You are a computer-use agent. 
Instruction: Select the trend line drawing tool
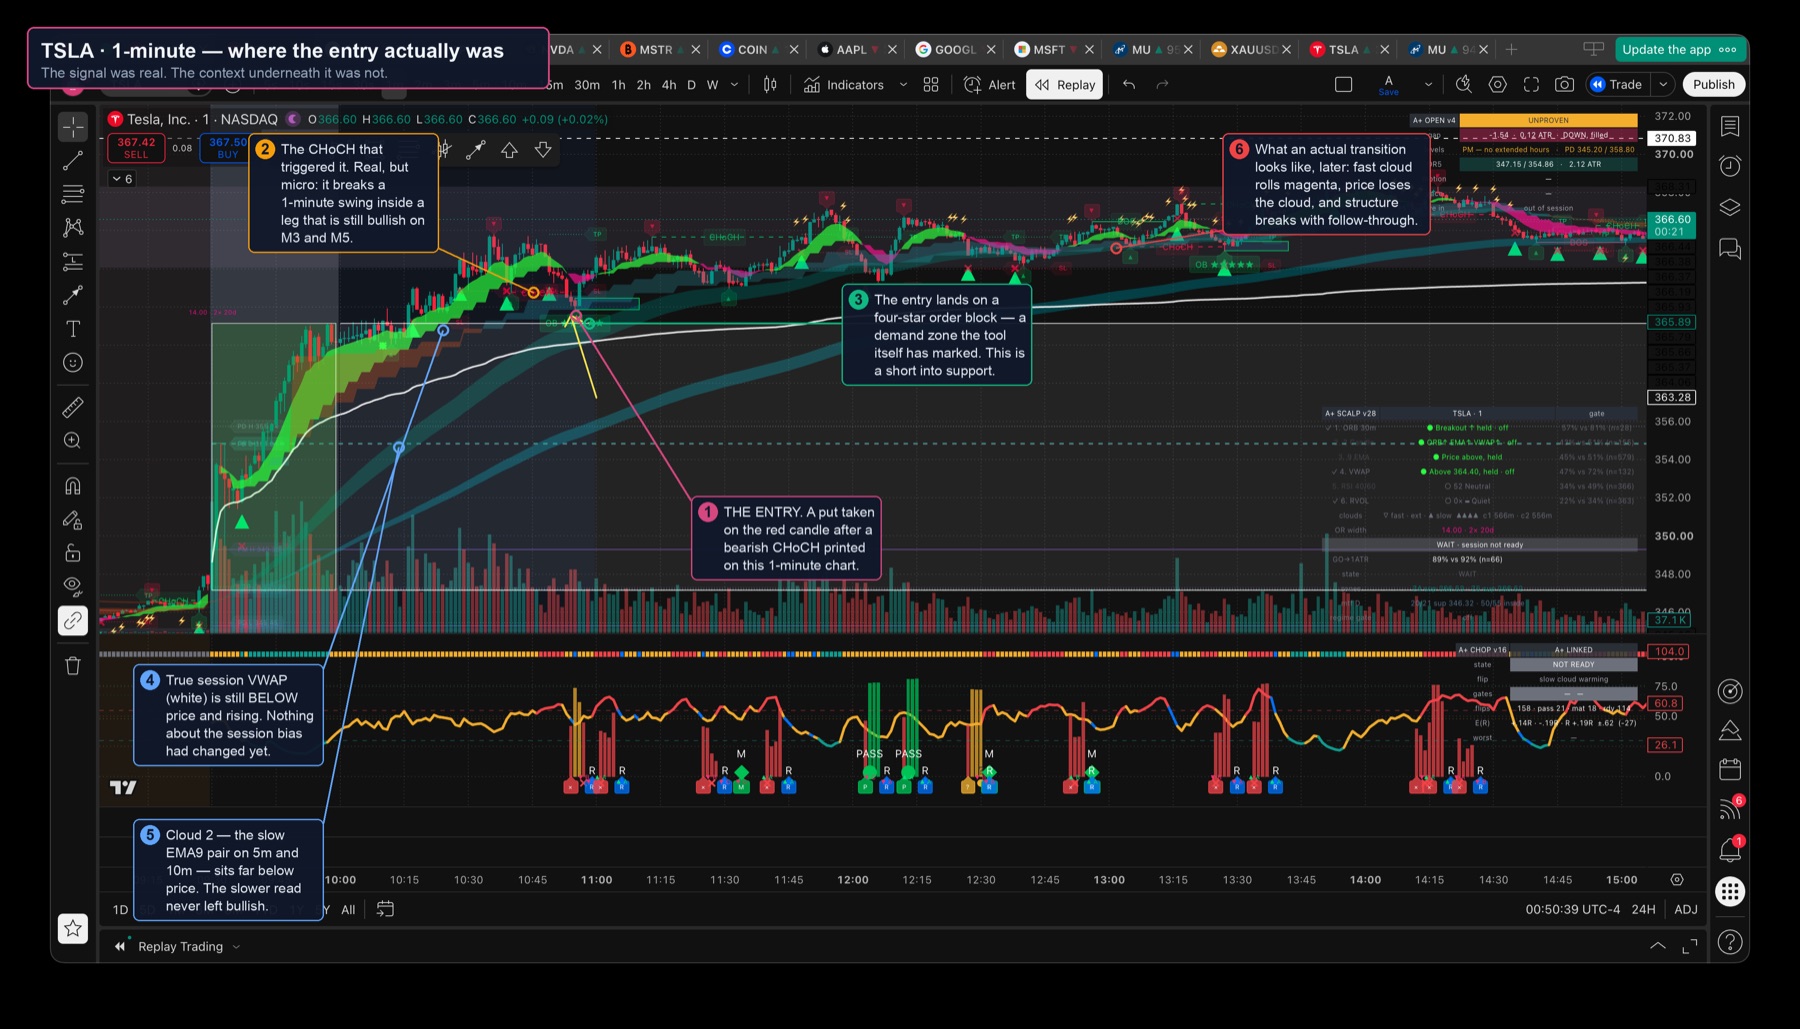pyautogui.click(x=73, y=160)
